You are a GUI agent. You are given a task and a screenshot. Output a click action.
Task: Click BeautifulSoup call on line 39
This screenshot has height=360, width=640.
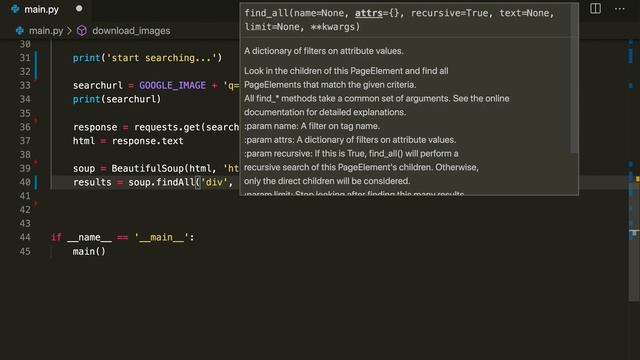click(175, 168)
